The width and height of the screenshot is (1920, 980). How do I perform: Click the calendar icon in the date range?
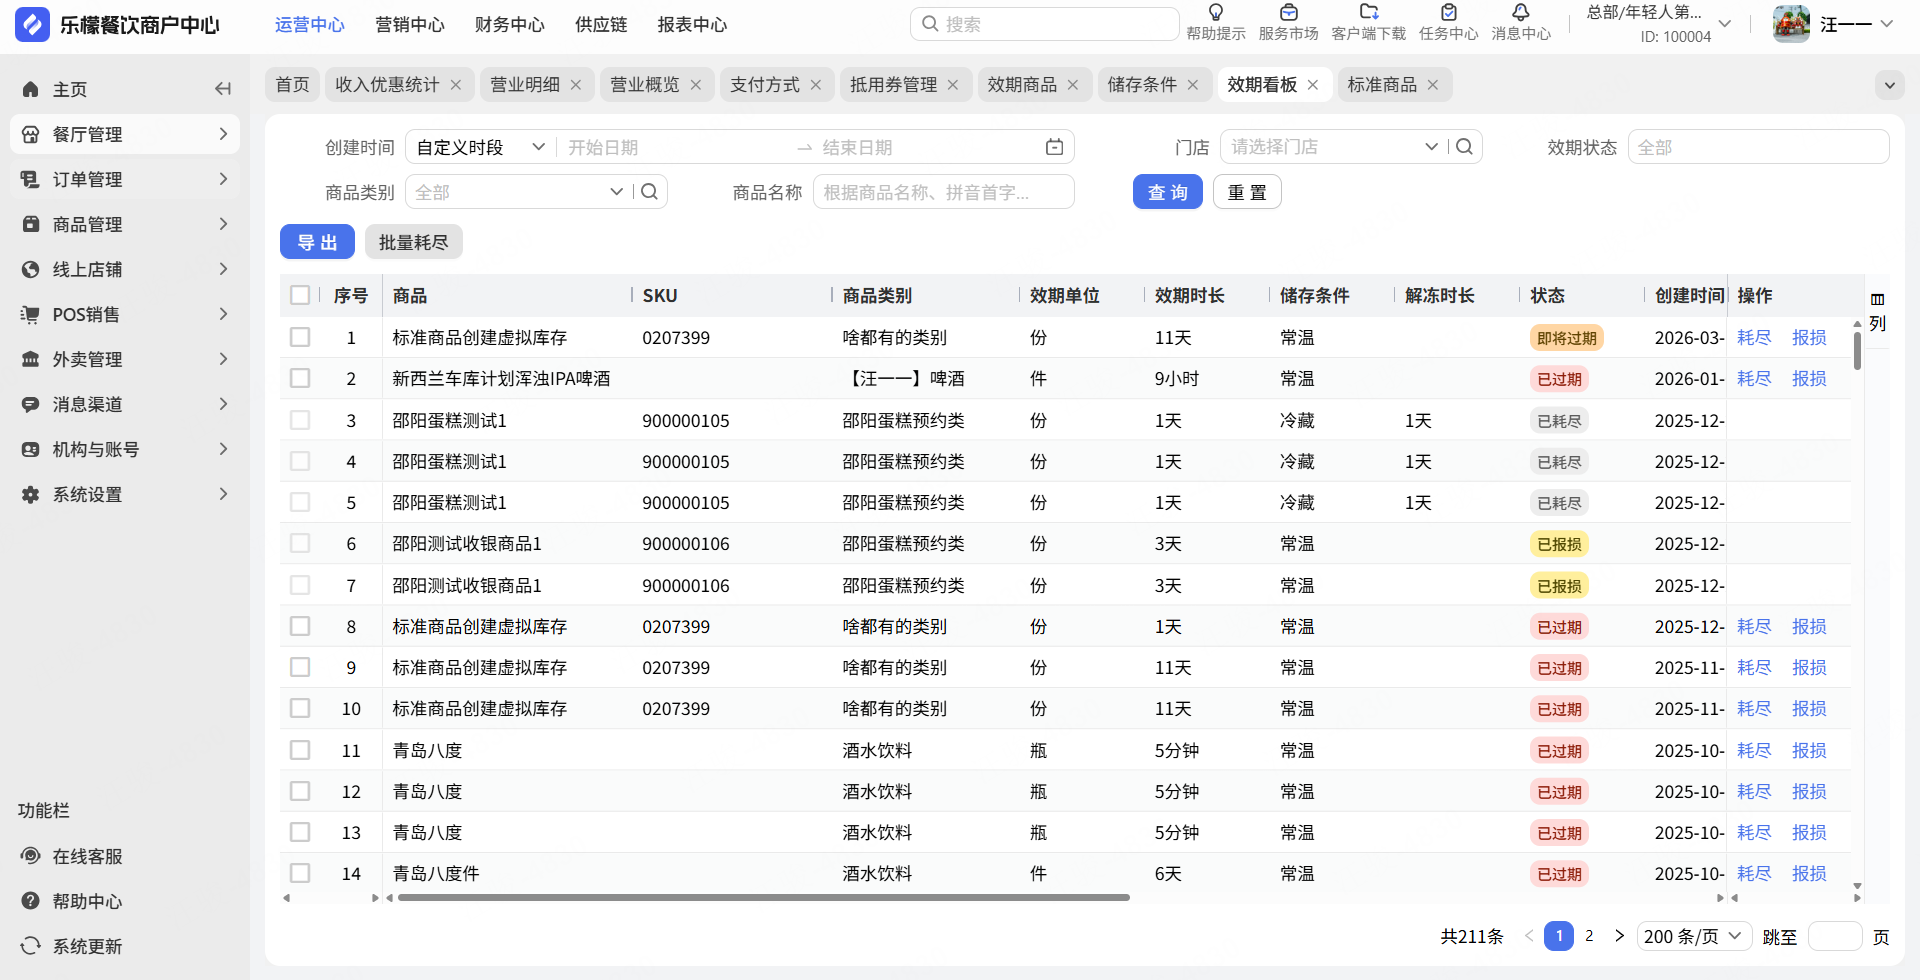coord(1054,147)
